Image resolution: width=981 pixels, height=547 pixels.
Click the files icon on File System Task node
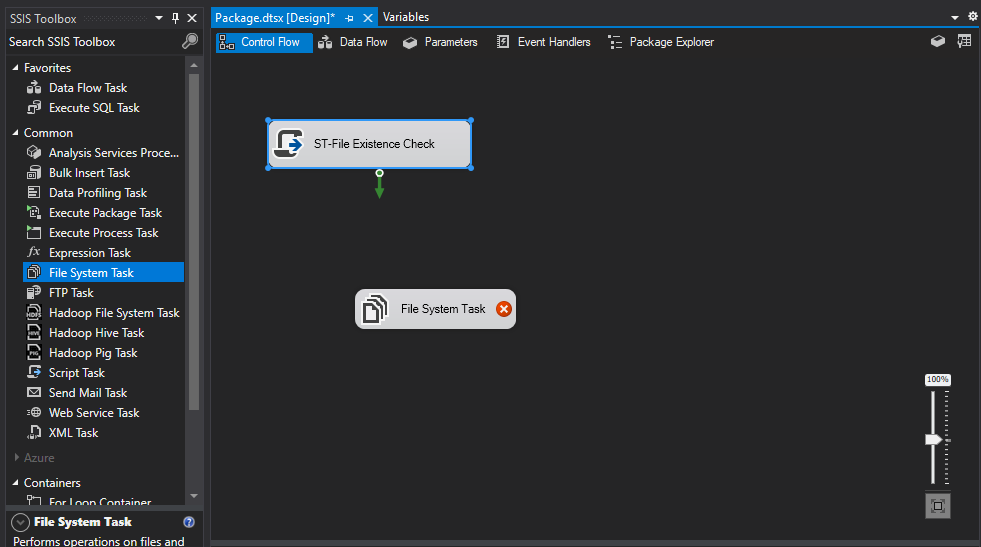click(374, 309)
